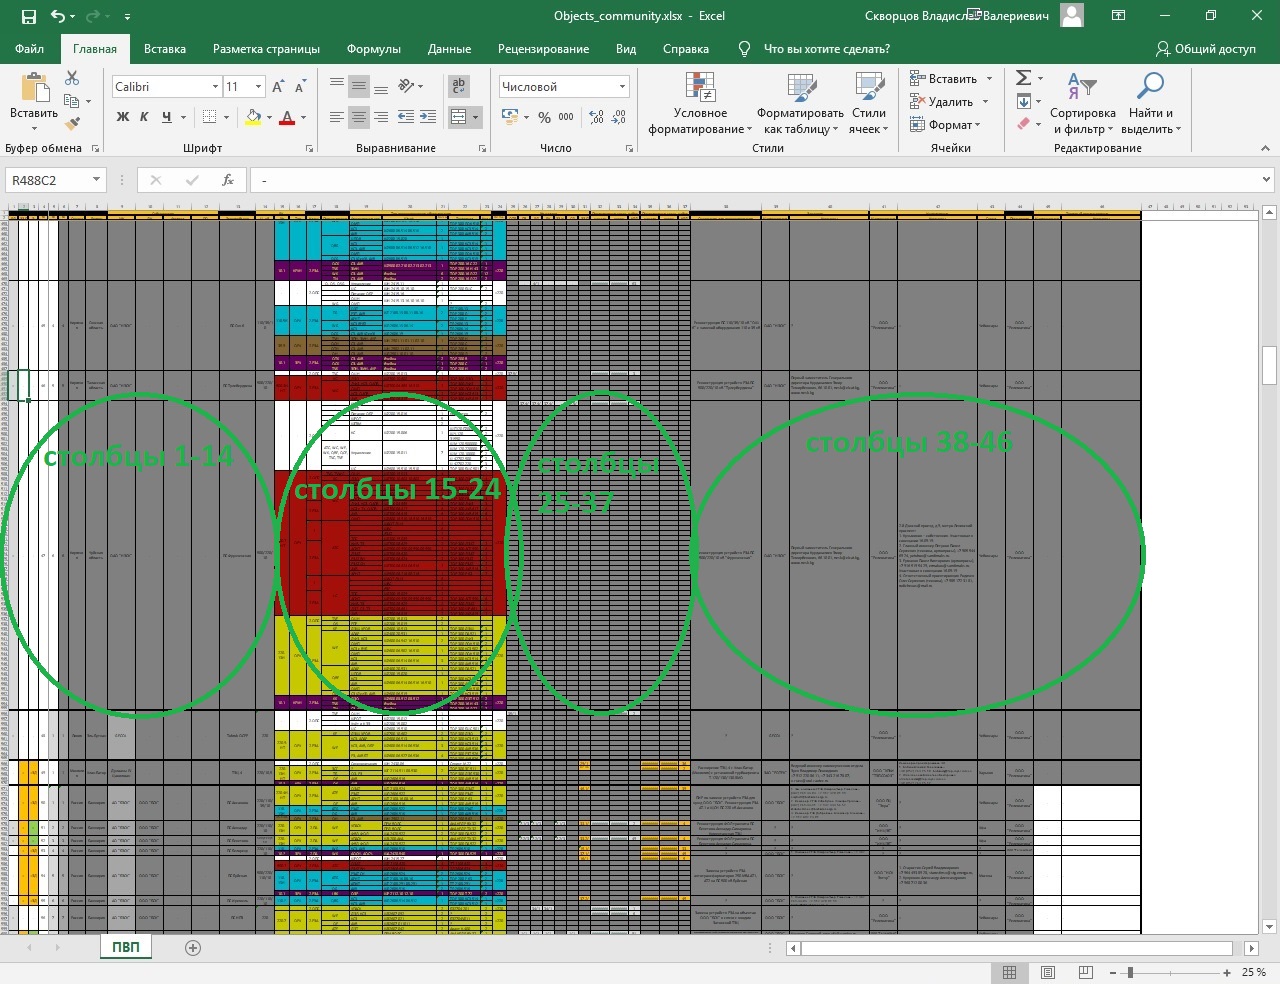Viewport: 1280px width, 984px height.
Task: Decrease indent icon
Action: (406, 117)
